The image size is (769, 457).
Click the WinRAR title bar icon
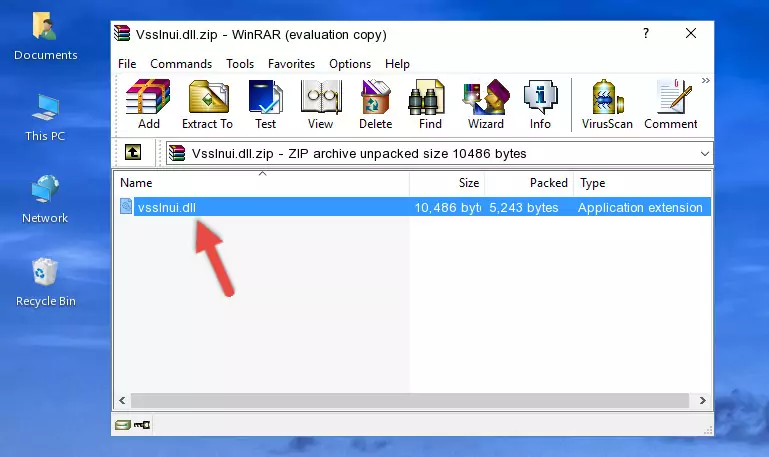pos(122,33)
